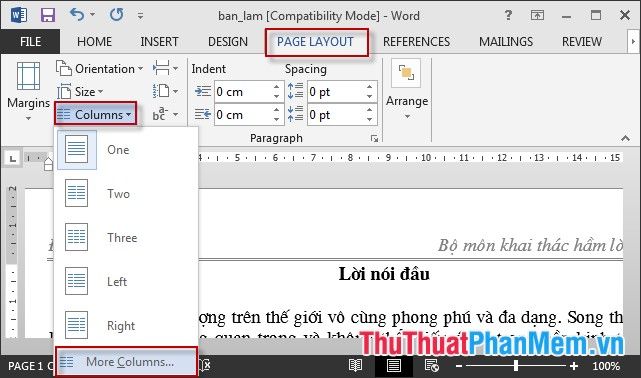Screen dimensions: 641x378
Task: Open Ribbon Display Options
Action: click(537, 16)
